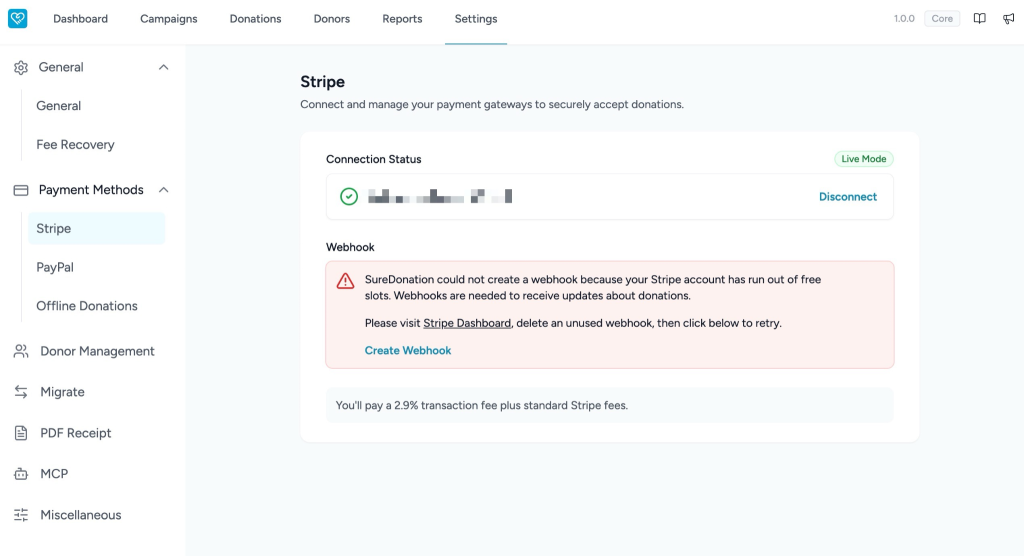Open PayPal payment settings

click(x=55, y=267)
